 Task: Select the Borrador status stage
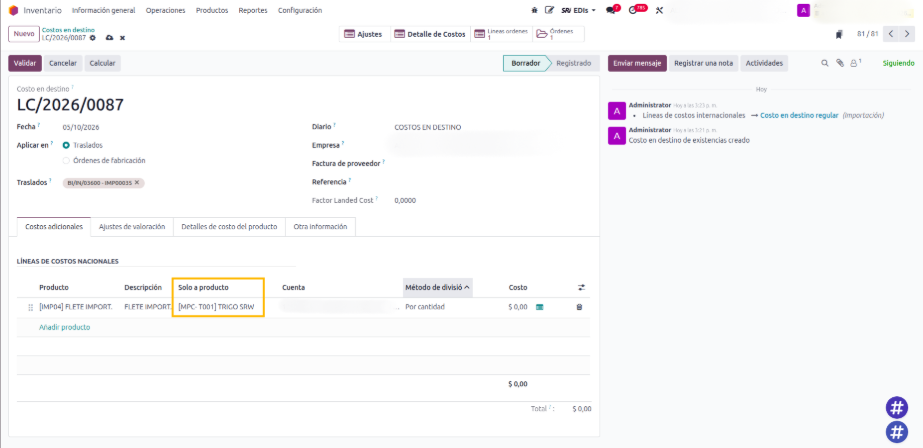click(x=526, y=63)
